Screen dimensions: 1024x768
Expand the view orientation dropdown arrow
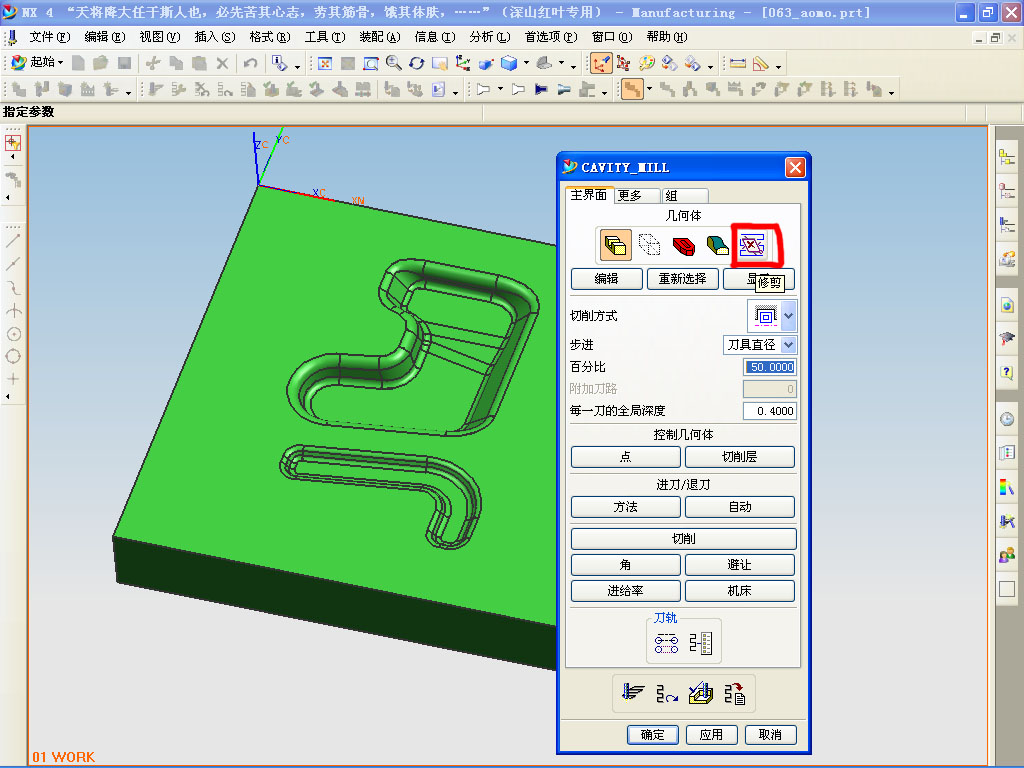[x=562, y=64]
